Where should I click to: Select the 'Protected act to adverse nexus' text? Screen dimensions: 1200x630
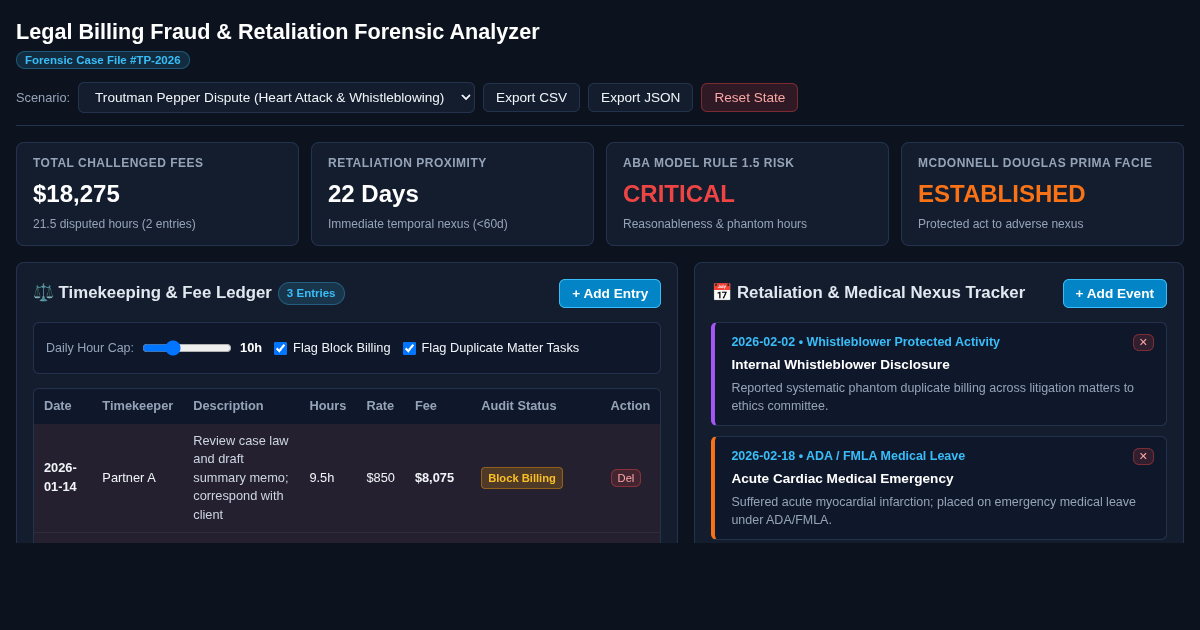(x=1000, y=224)
